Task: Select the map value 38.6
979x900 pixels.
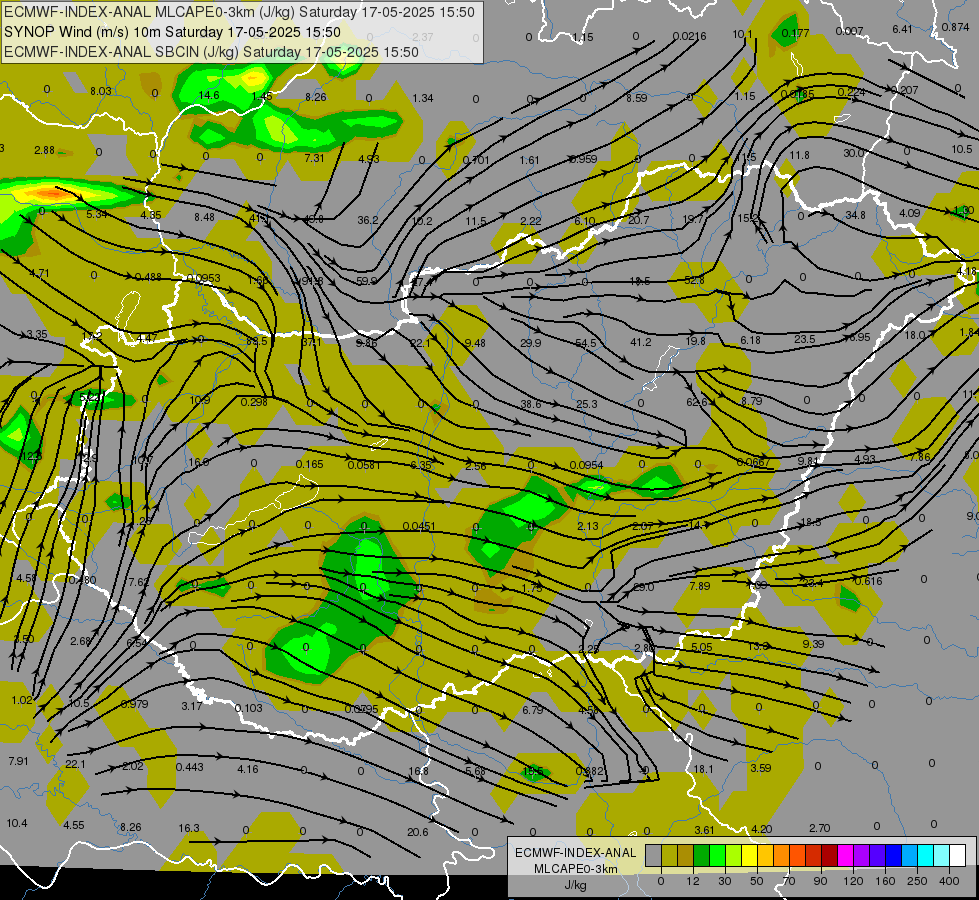Action: pos(531,404)
